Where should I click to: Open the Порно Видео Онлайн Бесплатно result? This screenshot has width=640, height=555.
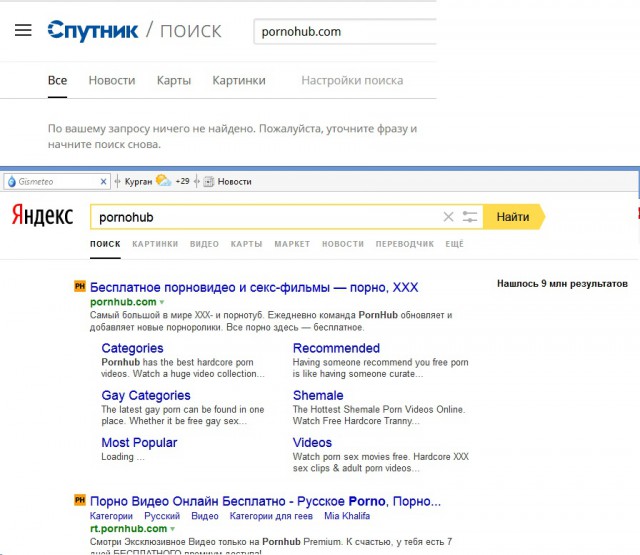click(265, 501)
